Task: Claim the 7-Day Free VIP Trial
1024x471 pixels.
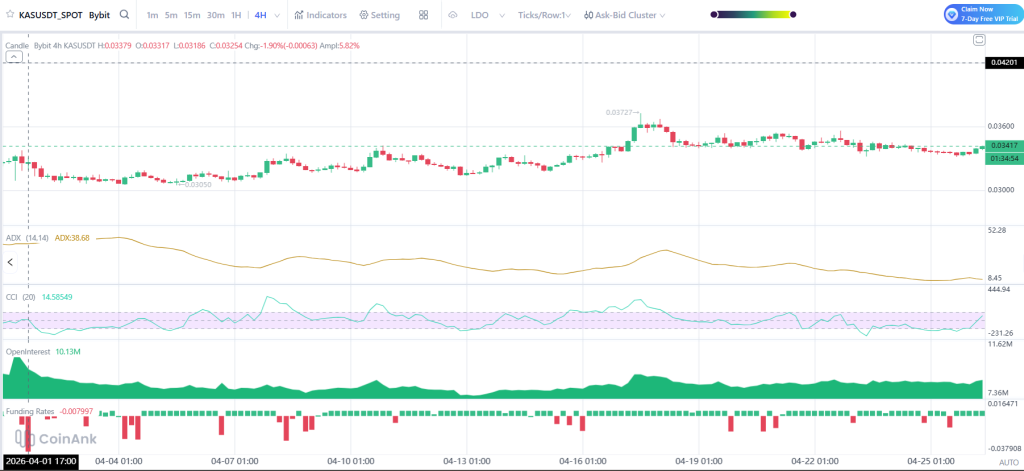Action: pyautogui.click(x=981, y=15)
